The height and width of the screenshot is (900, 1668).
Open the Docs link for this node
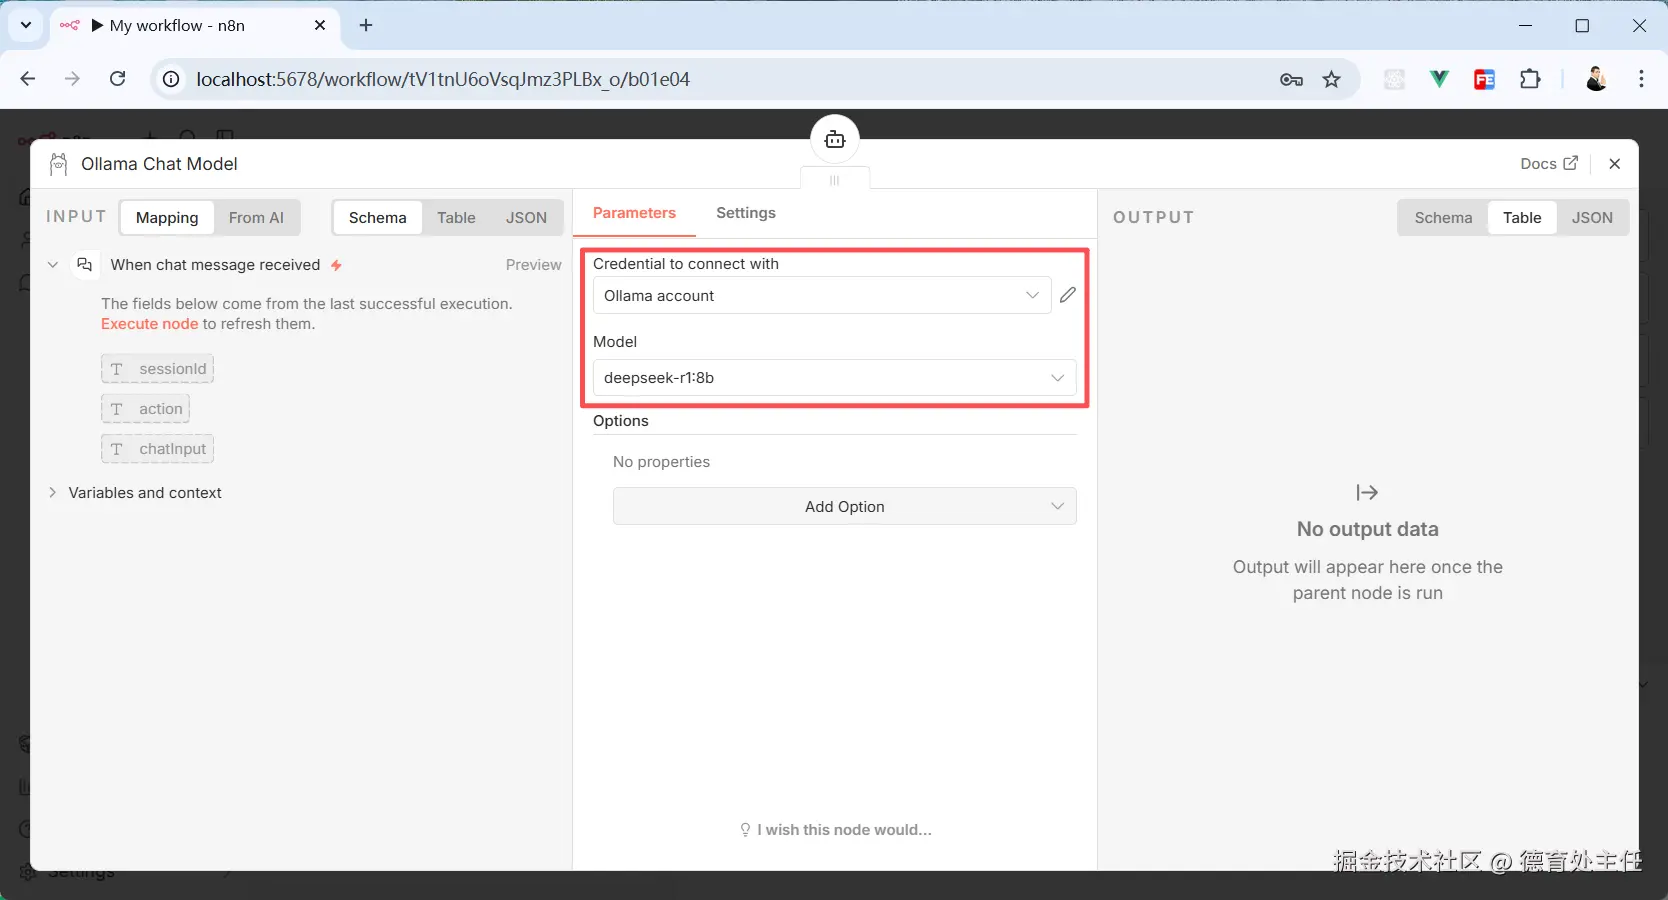click(x=1549, y=164)
